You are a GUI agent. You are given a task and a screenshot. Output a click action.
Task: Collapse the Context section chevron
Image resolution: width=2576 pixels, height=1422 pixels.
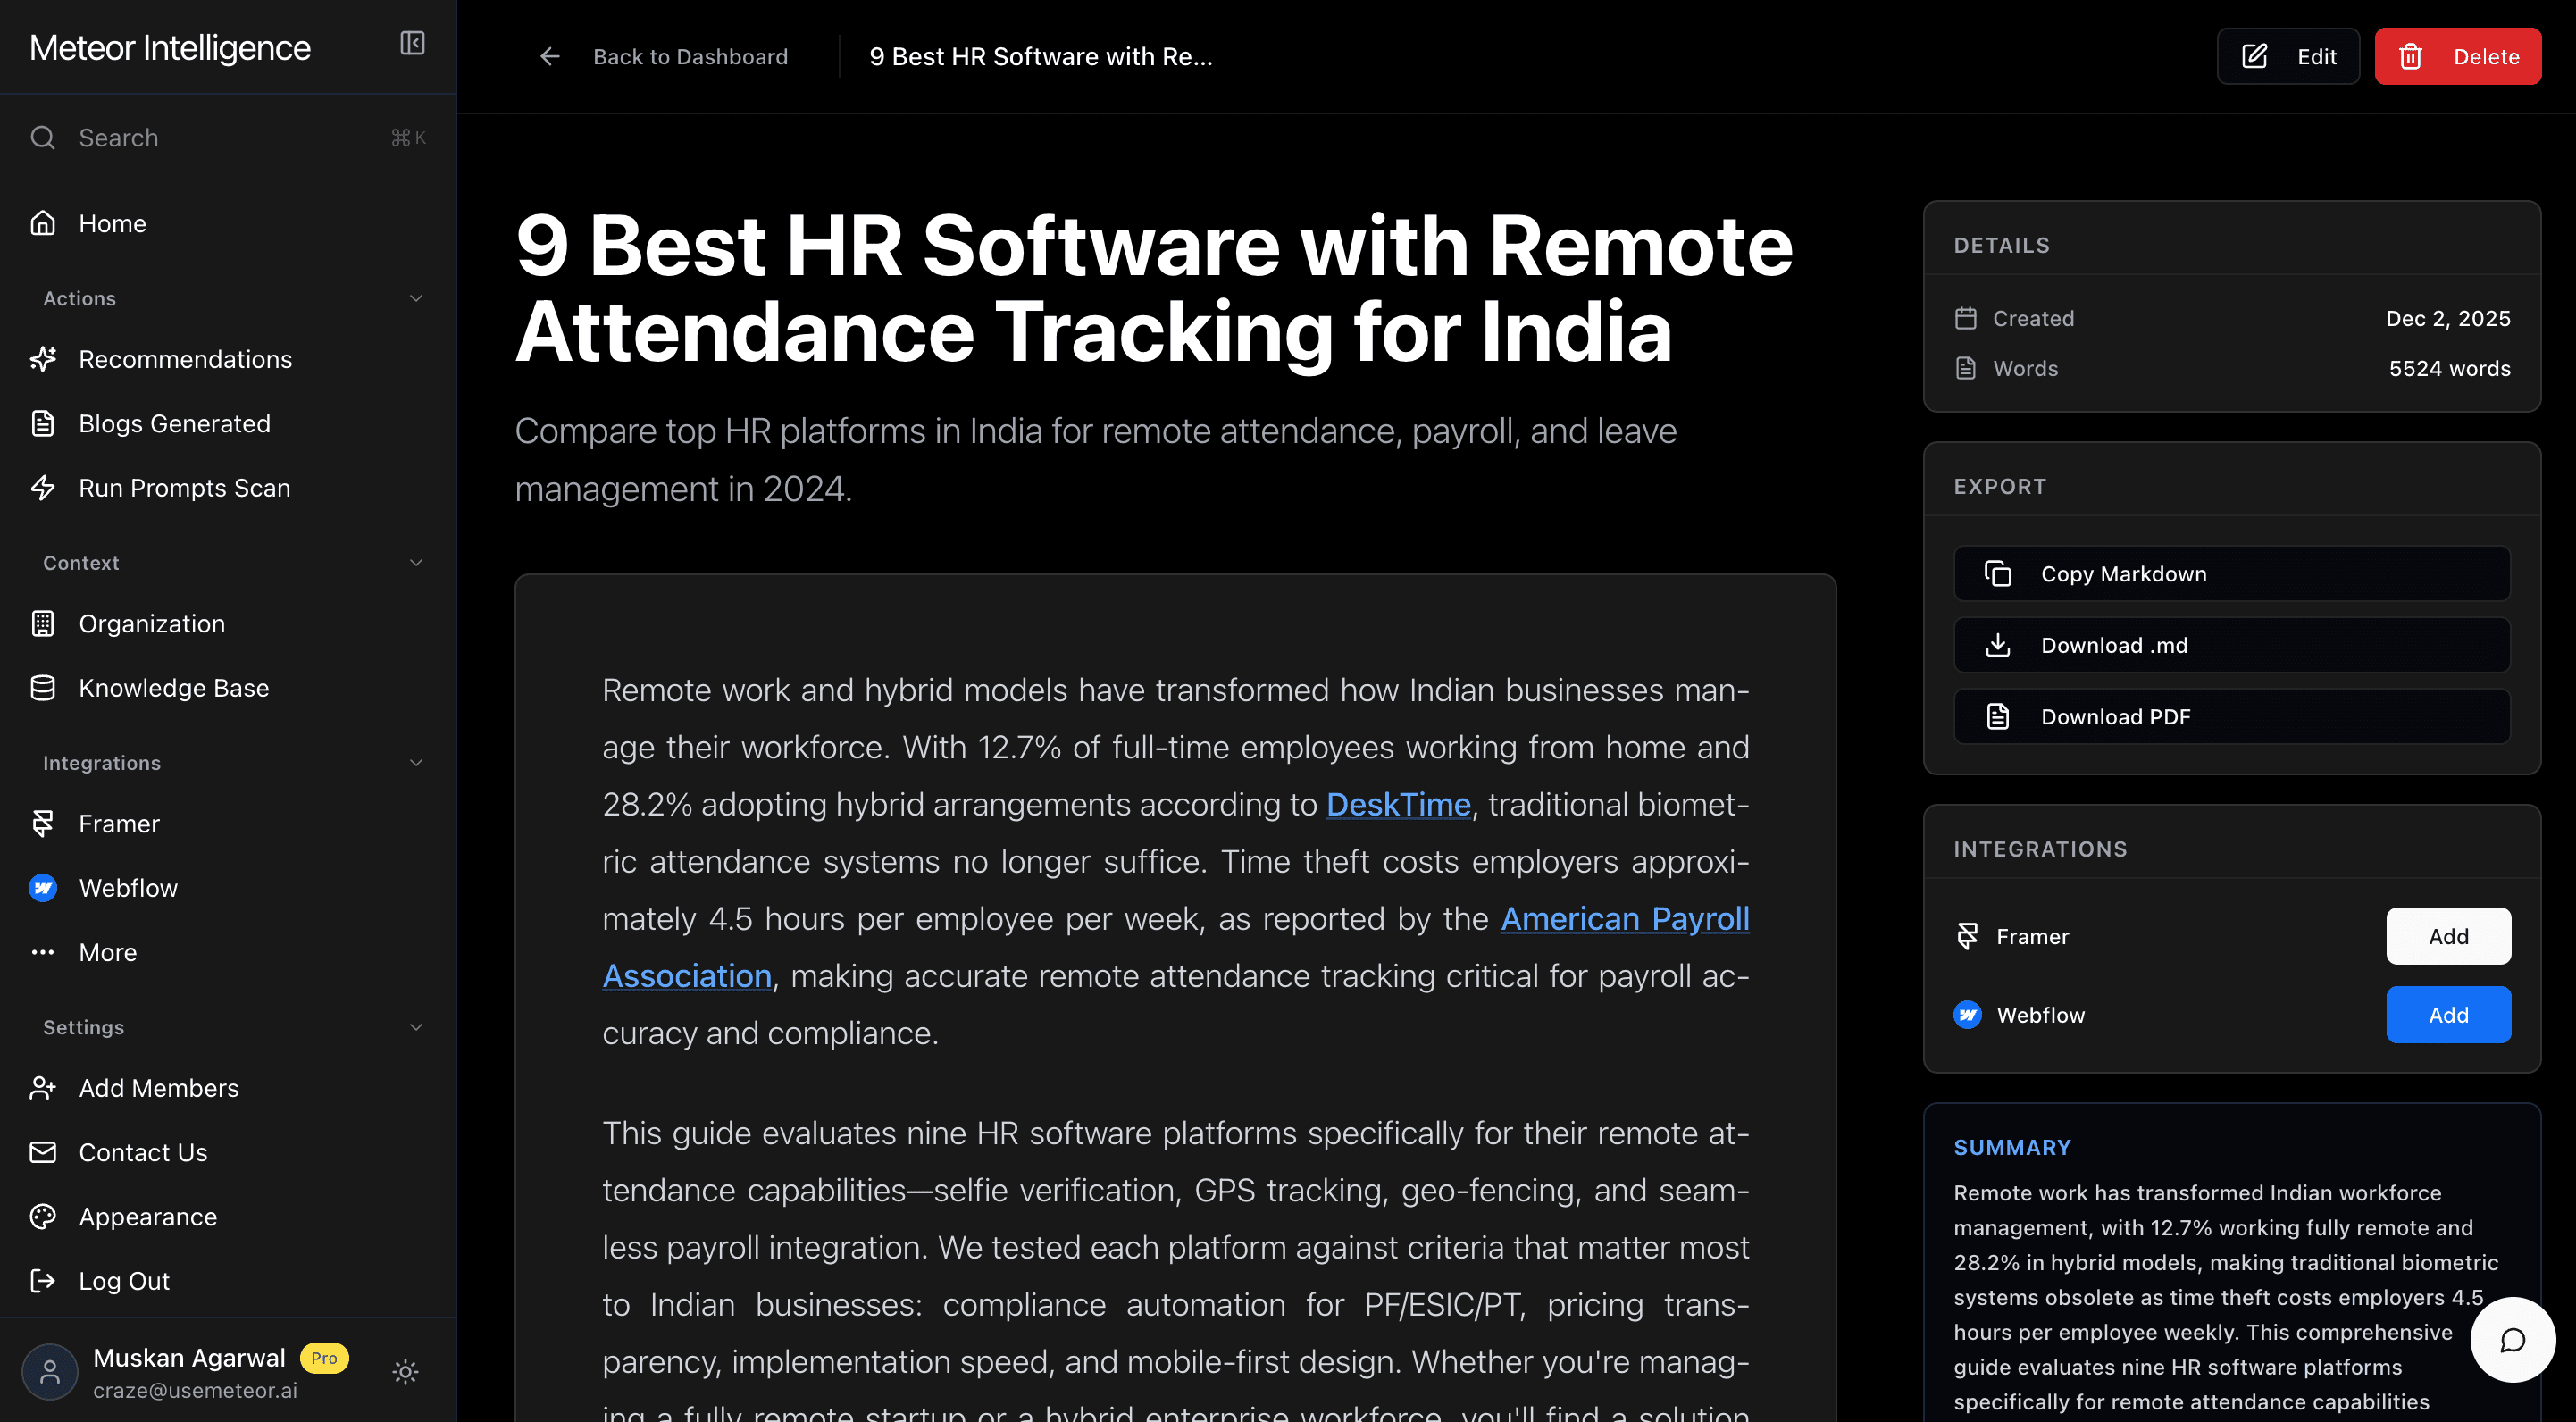tap(416, 563)
